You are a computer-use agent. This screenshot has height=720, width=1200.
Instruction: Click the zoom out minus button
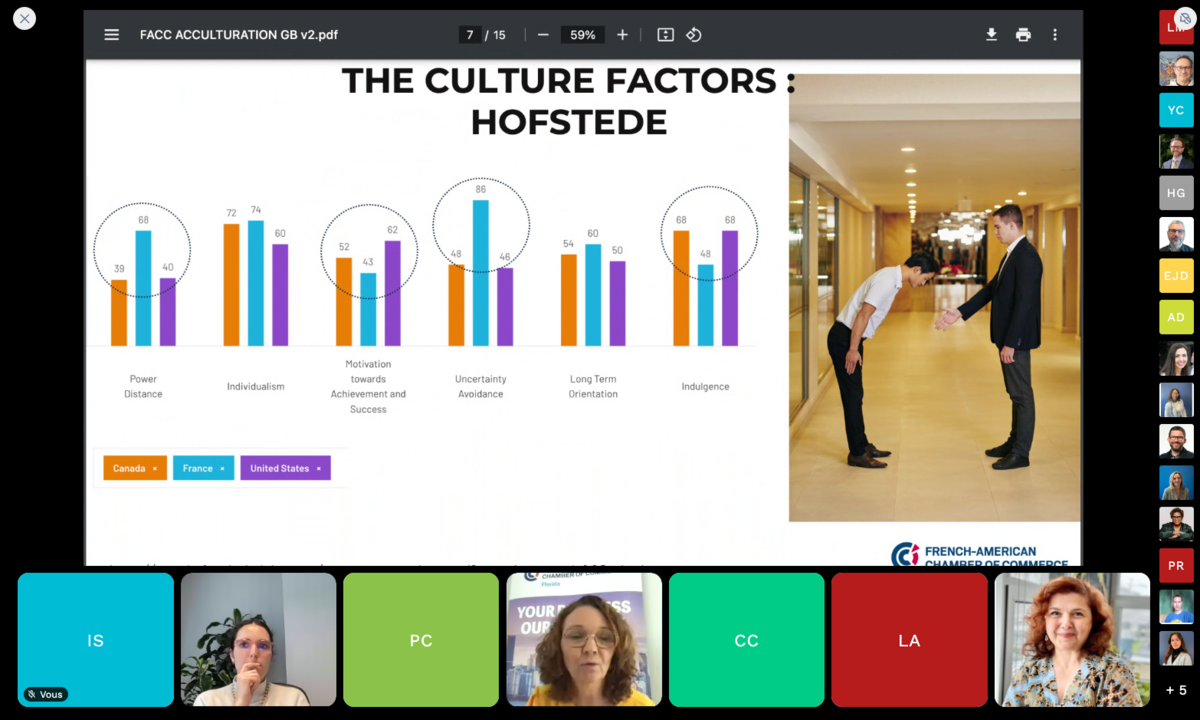tap(543, 35)
